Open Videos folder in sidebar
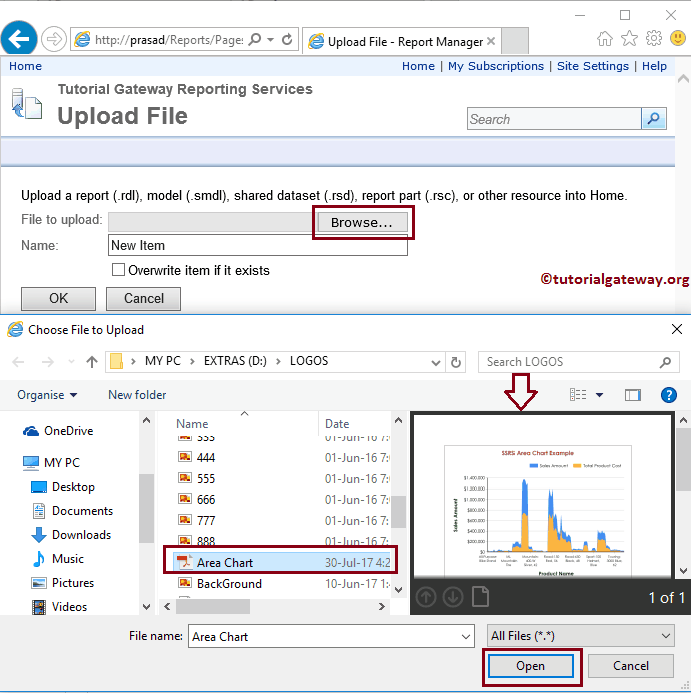The height and width of the screenshot is (693, 691). tap(60, 607)
